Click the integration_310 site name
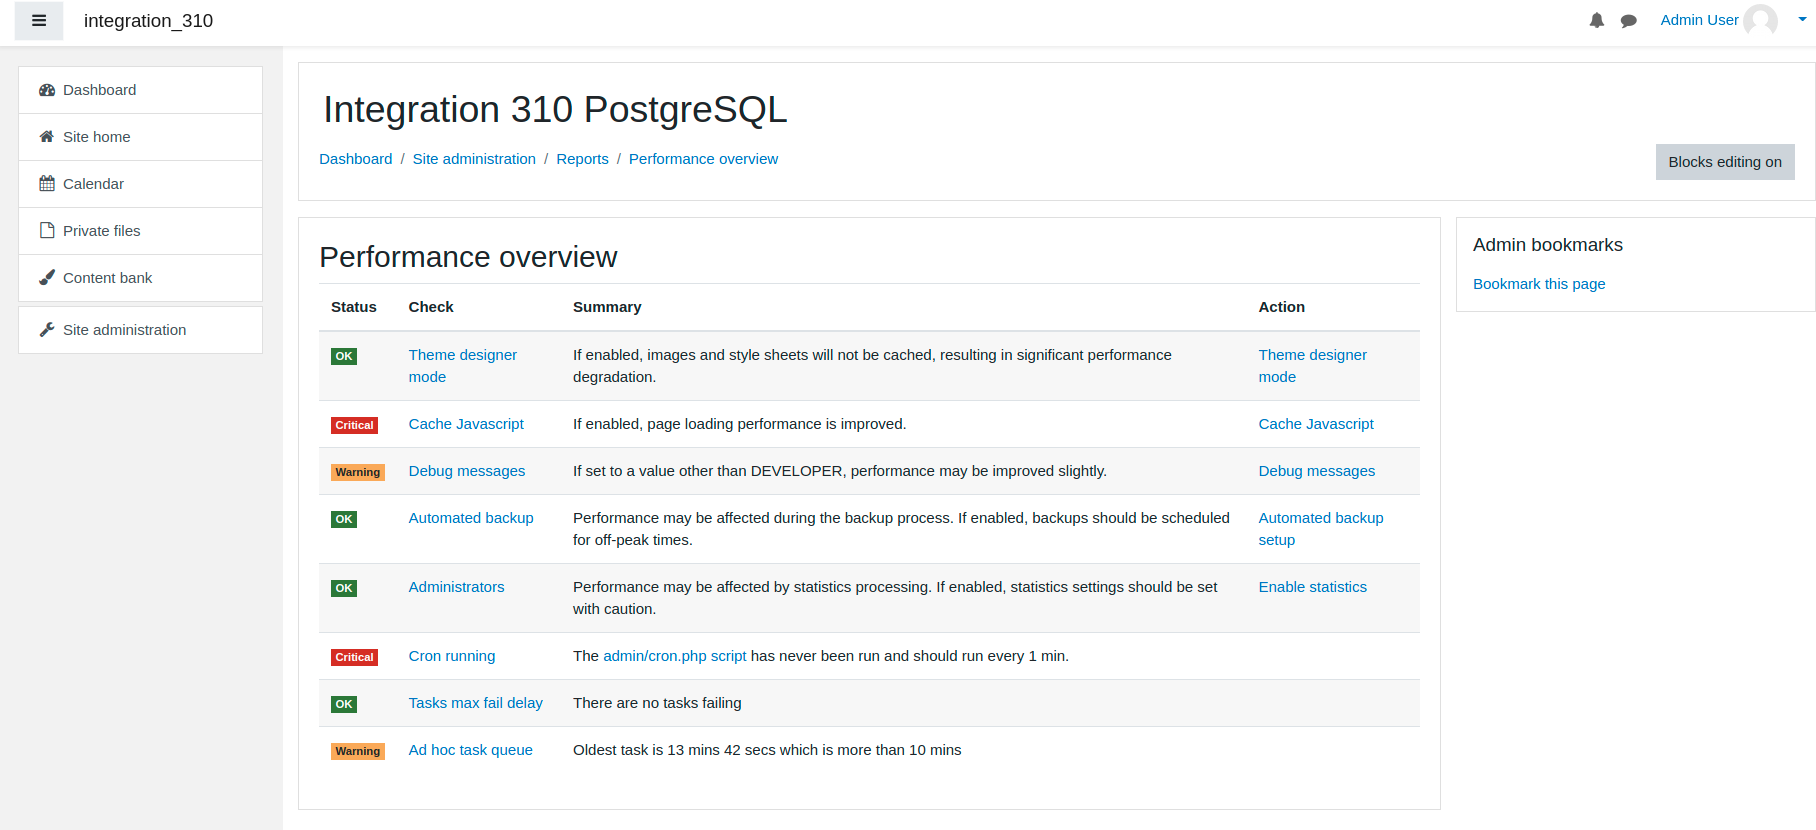1816x830 pixels. tap(148, 21)
